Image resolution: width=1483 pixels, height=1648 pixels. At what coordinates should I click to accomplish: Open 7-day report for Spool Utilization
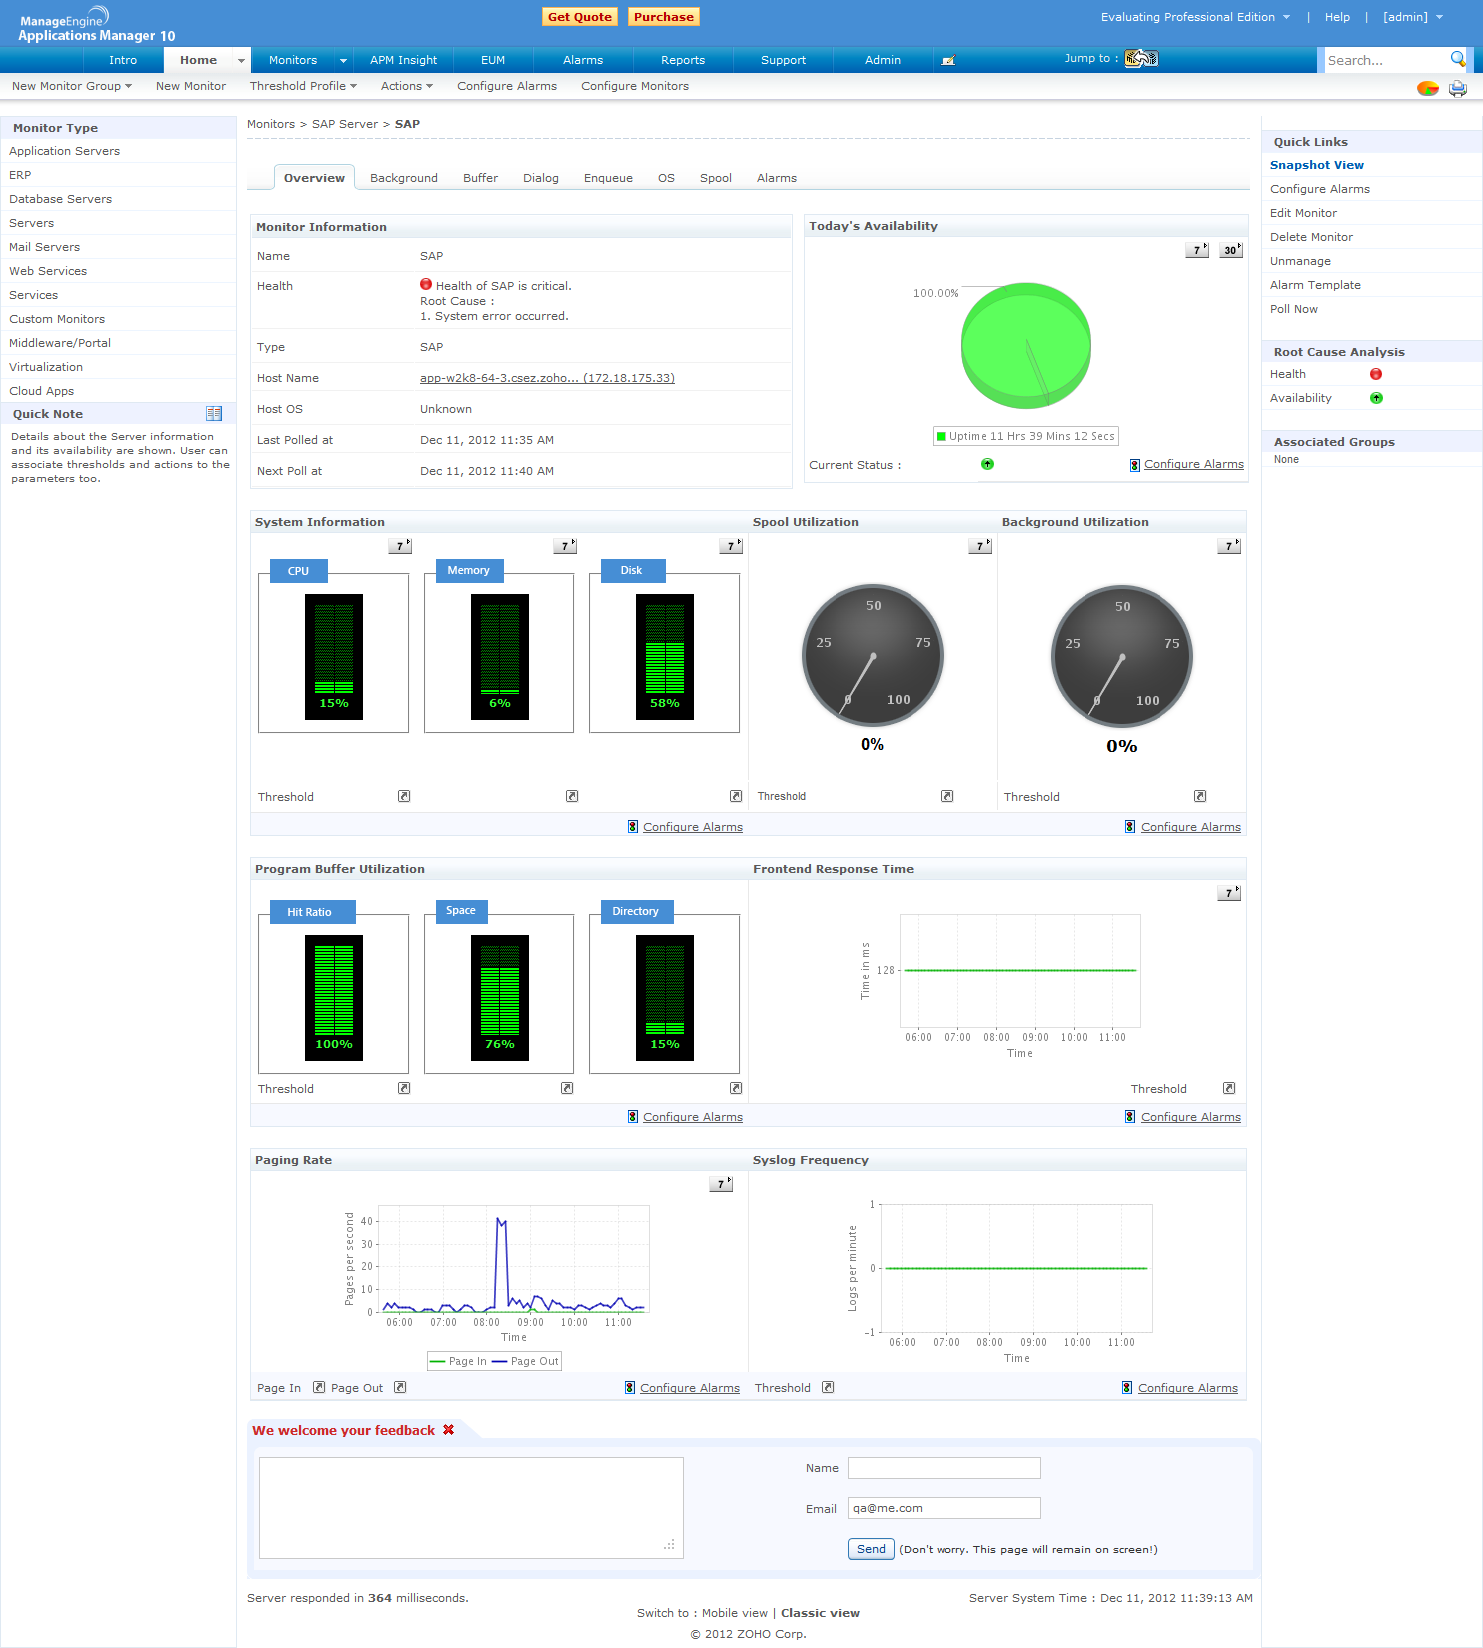point(980,546)
